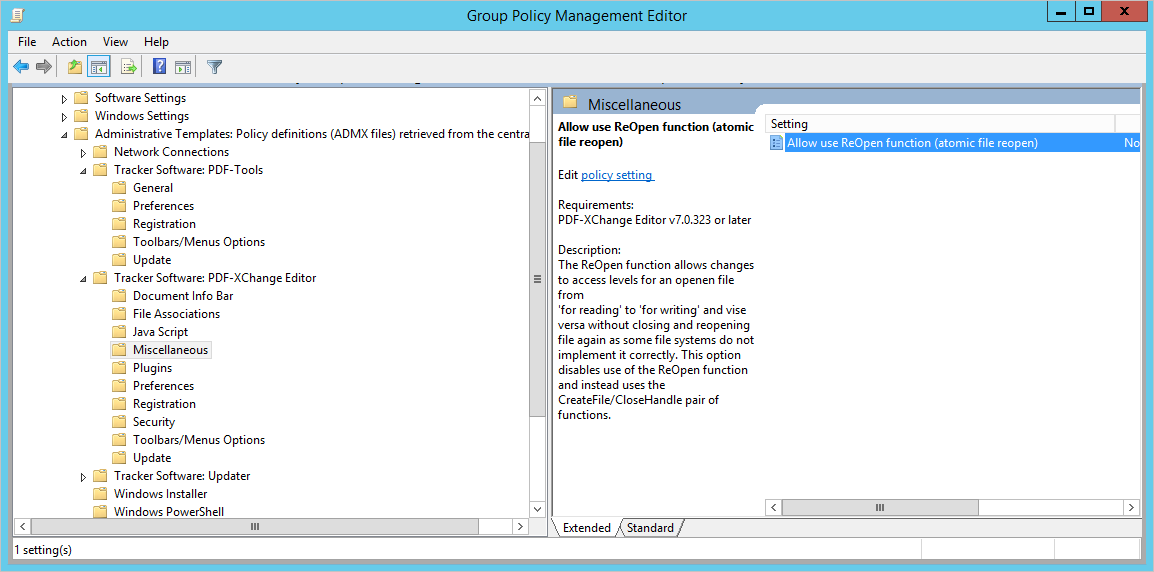Viewport: 1154px width, 572px height.
Task: Select File Associations tree item
Action: tap(176, 314)
